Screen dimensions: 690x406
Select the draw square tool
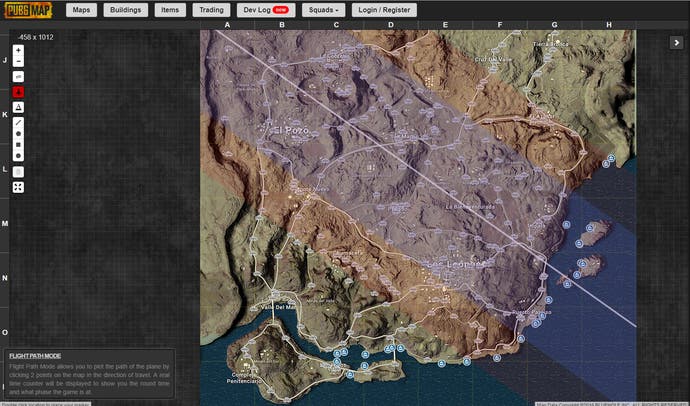coord(18,145)
